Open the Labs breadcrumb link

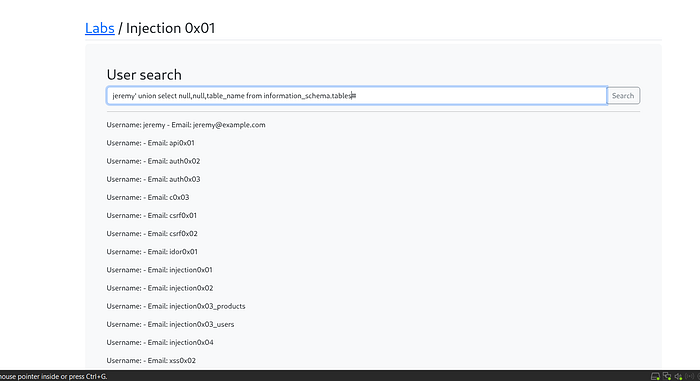100,28
